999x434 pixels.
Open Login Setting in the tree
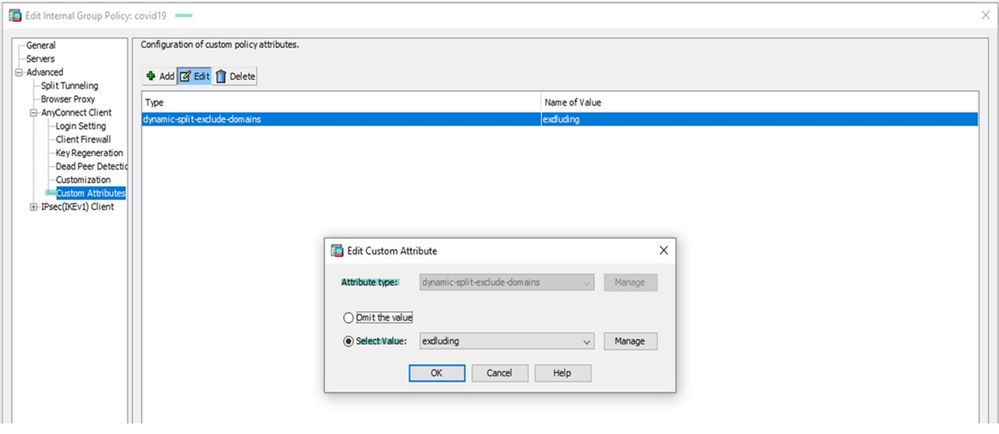click(x=81, y=126)
